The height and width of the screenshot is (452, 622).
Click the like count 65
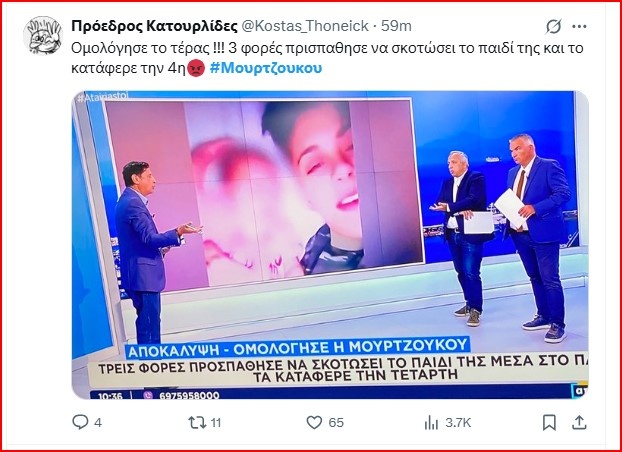click(336, 423)
